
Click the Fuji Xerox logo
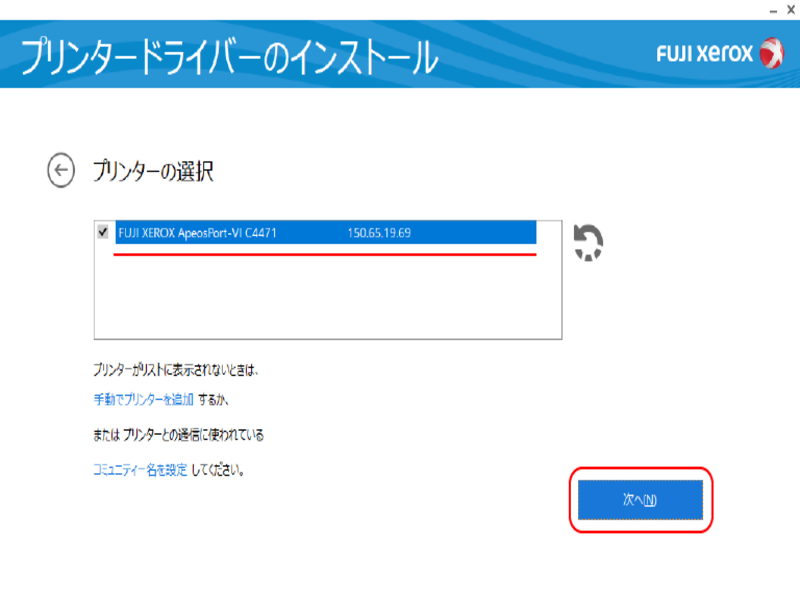tap(720, 53)
